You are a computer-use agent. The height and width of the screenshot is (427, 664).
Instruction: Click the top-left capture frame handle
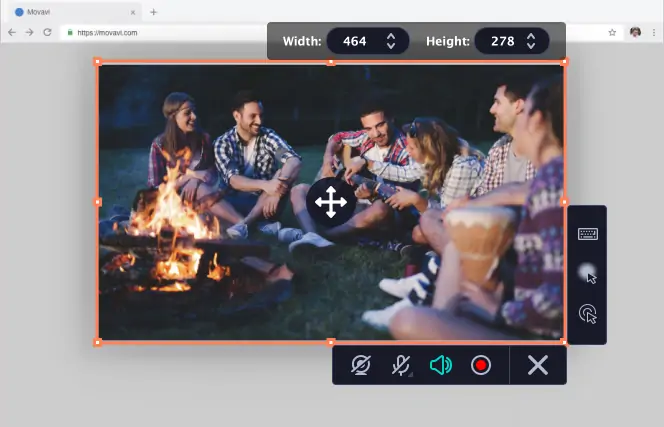coord(97,62)
